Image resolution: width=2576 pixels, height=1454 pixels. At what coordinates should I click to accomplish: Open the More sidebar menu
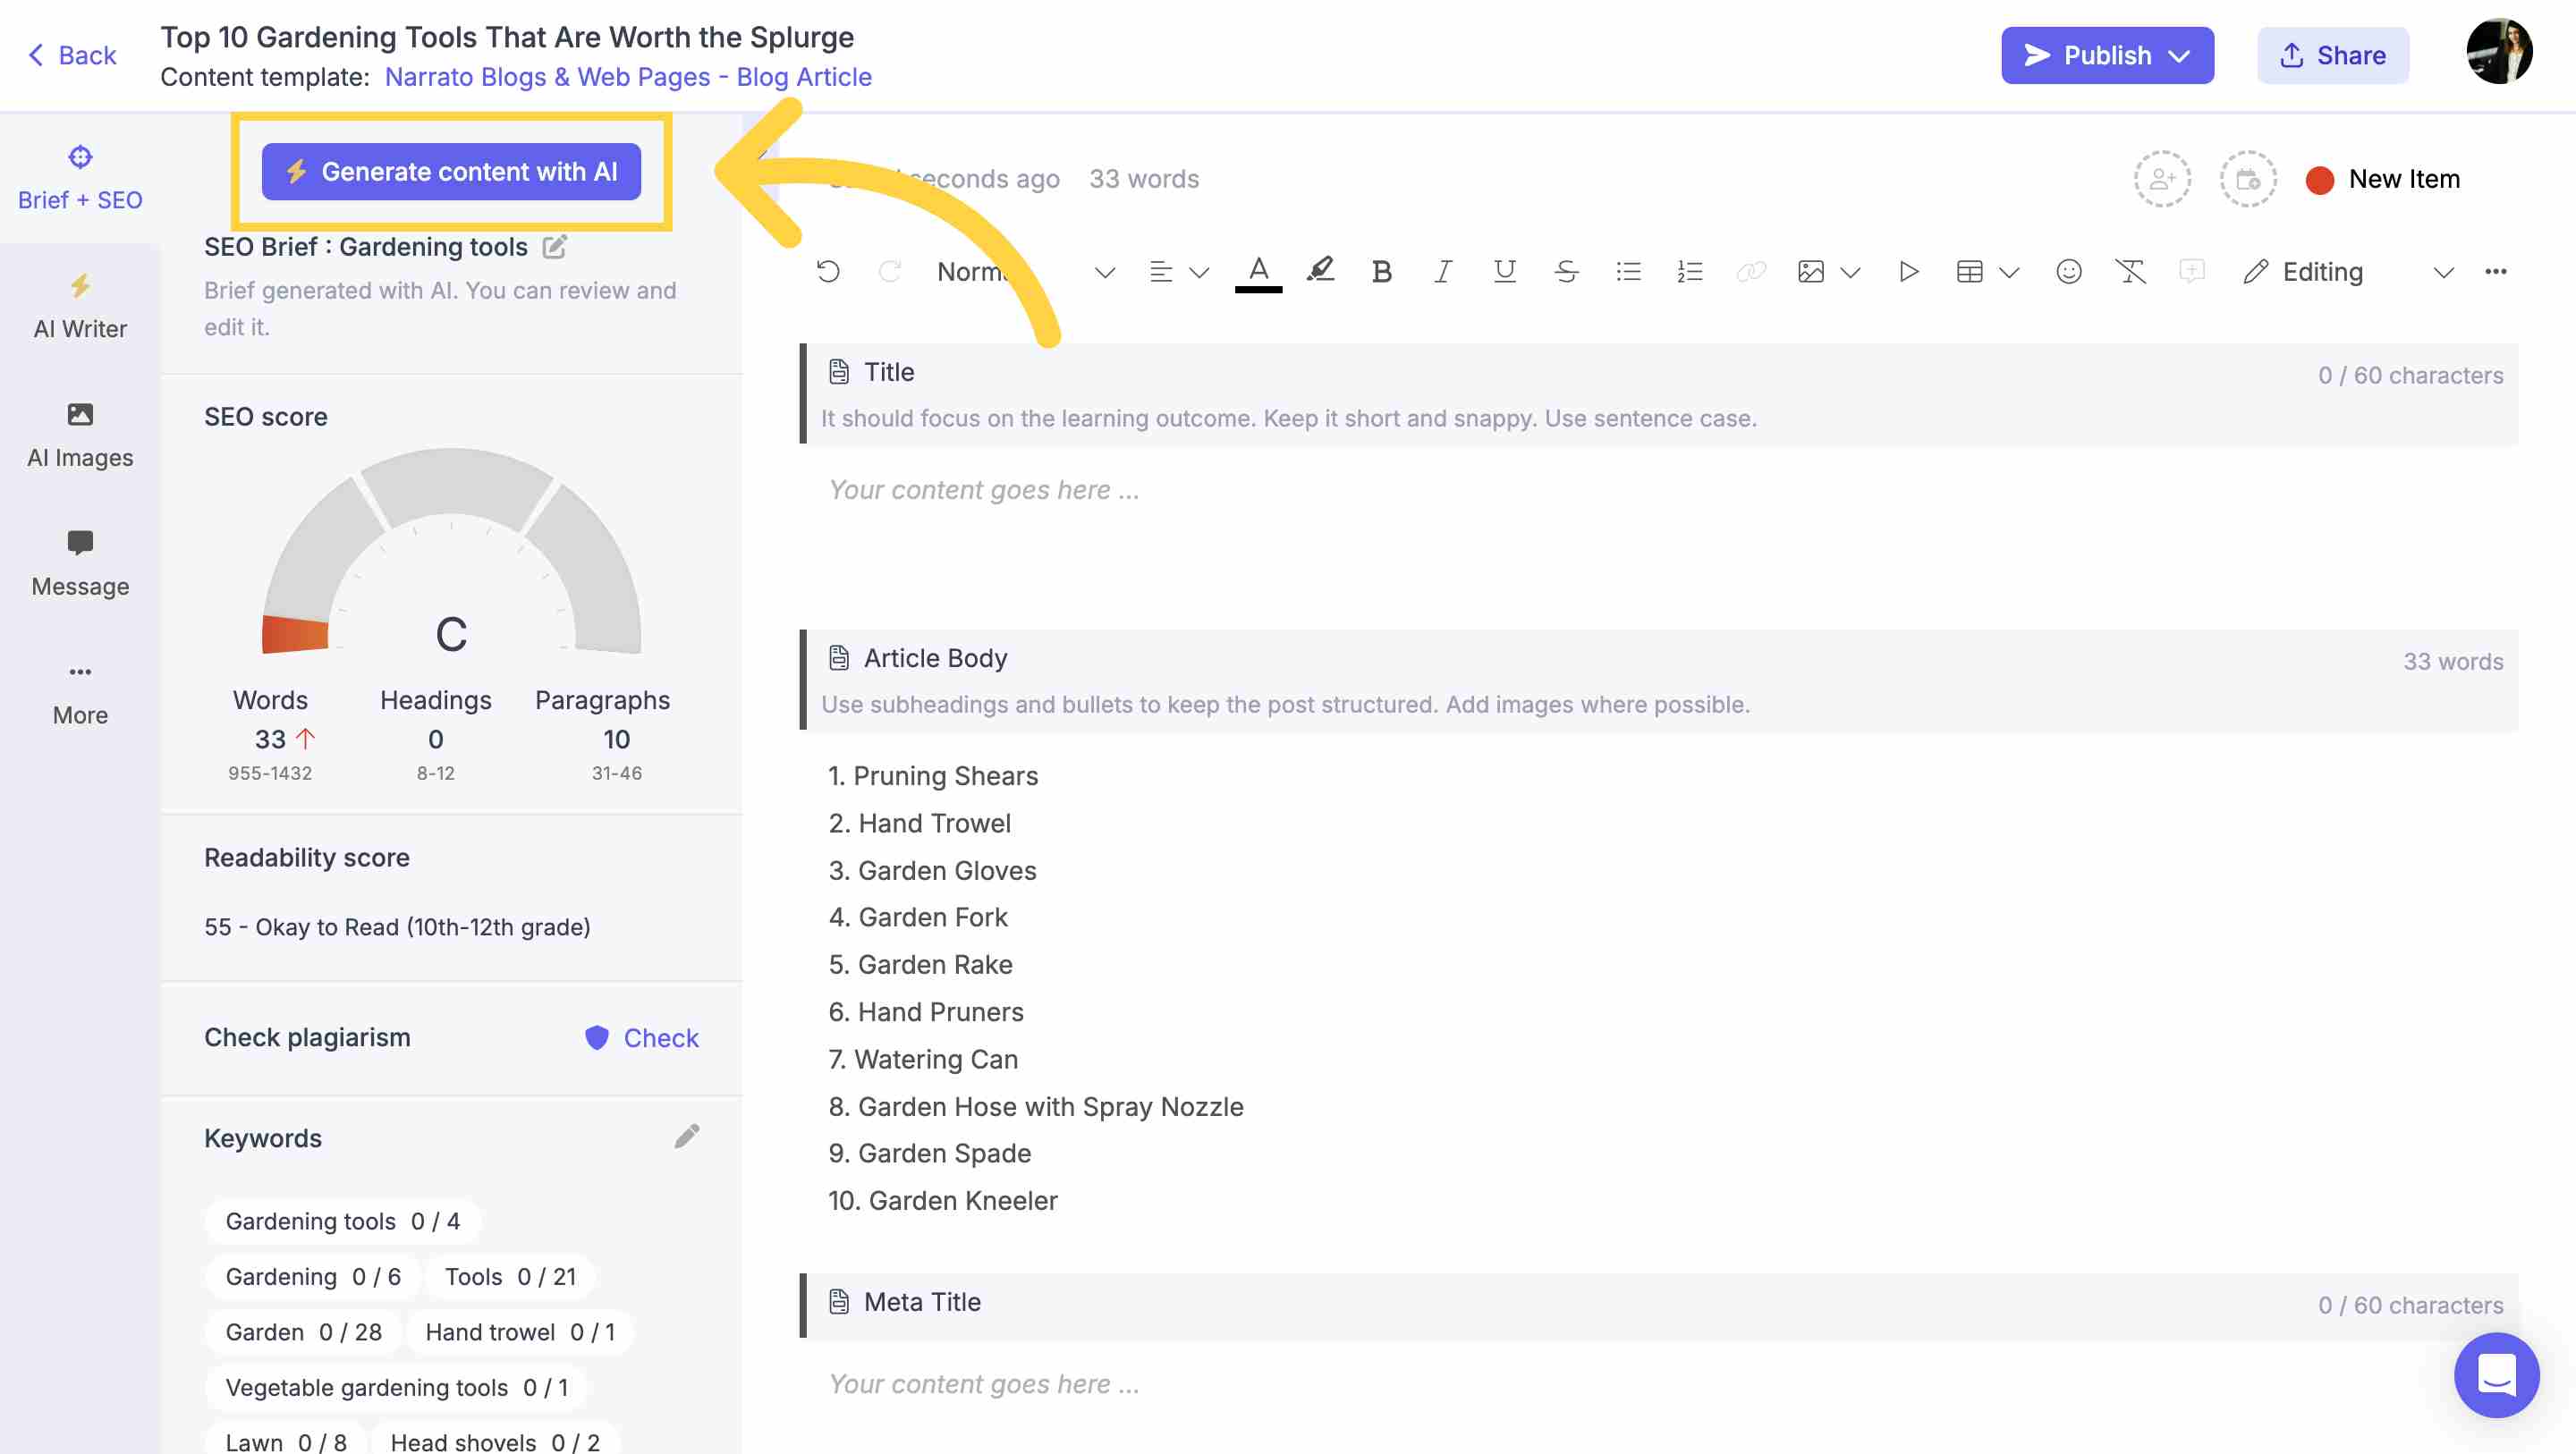(x=80, y=693)
